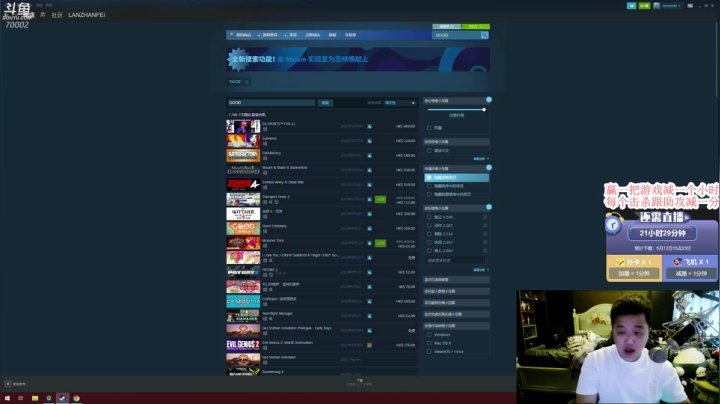
Task: Toggle Special Offers checkbox under price slider
Action: coord(429,128)
